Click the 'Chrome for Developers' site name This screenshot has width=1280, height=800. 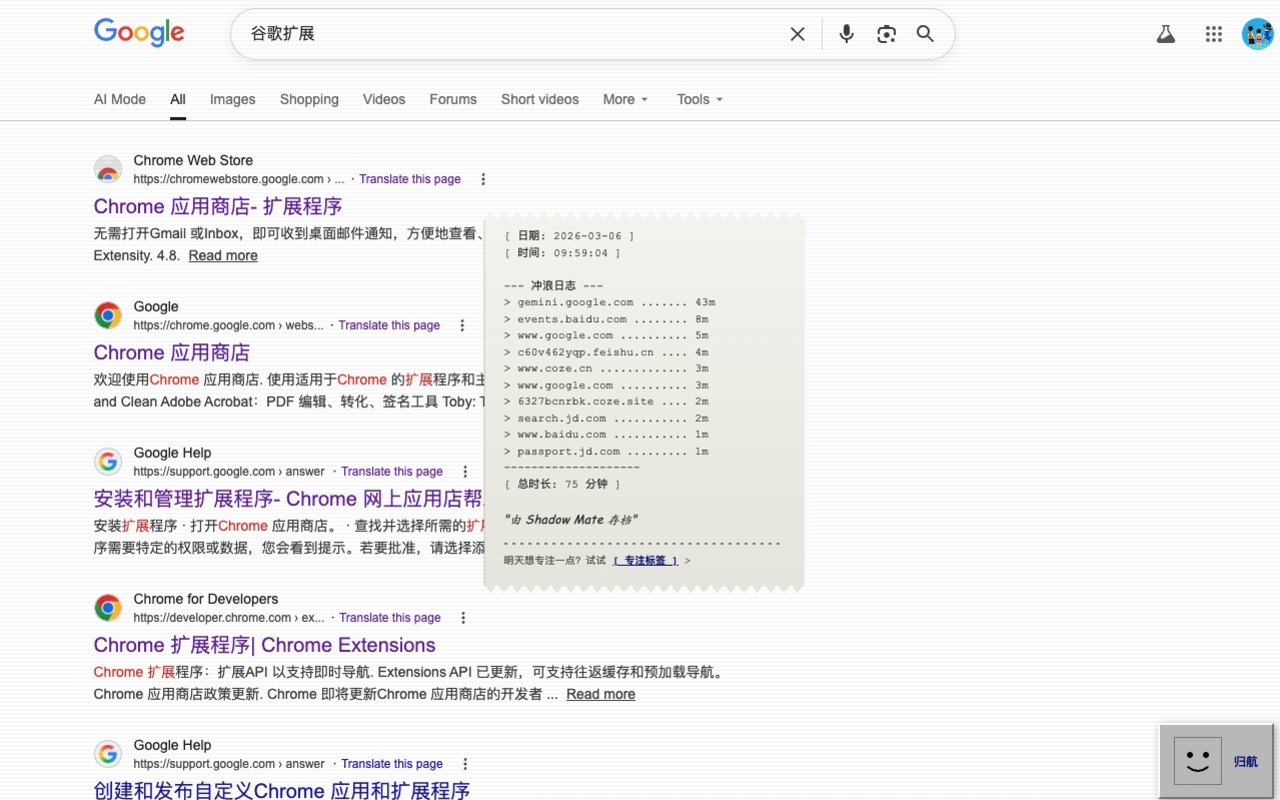pos(206,599)
